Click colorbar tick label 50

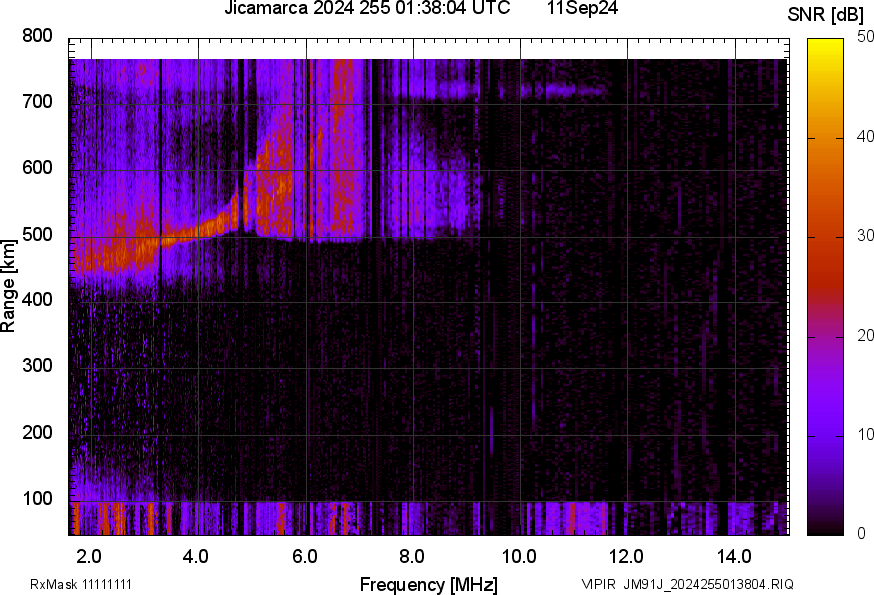865,37
